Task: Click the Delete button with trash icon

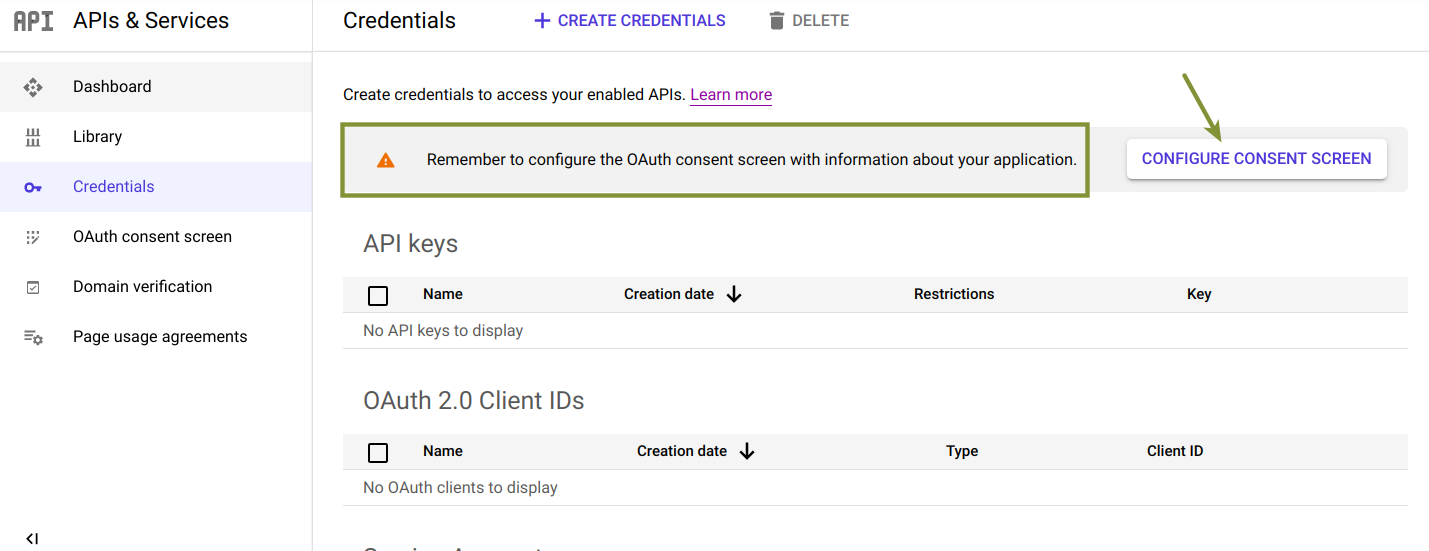Action: point(809,21)
